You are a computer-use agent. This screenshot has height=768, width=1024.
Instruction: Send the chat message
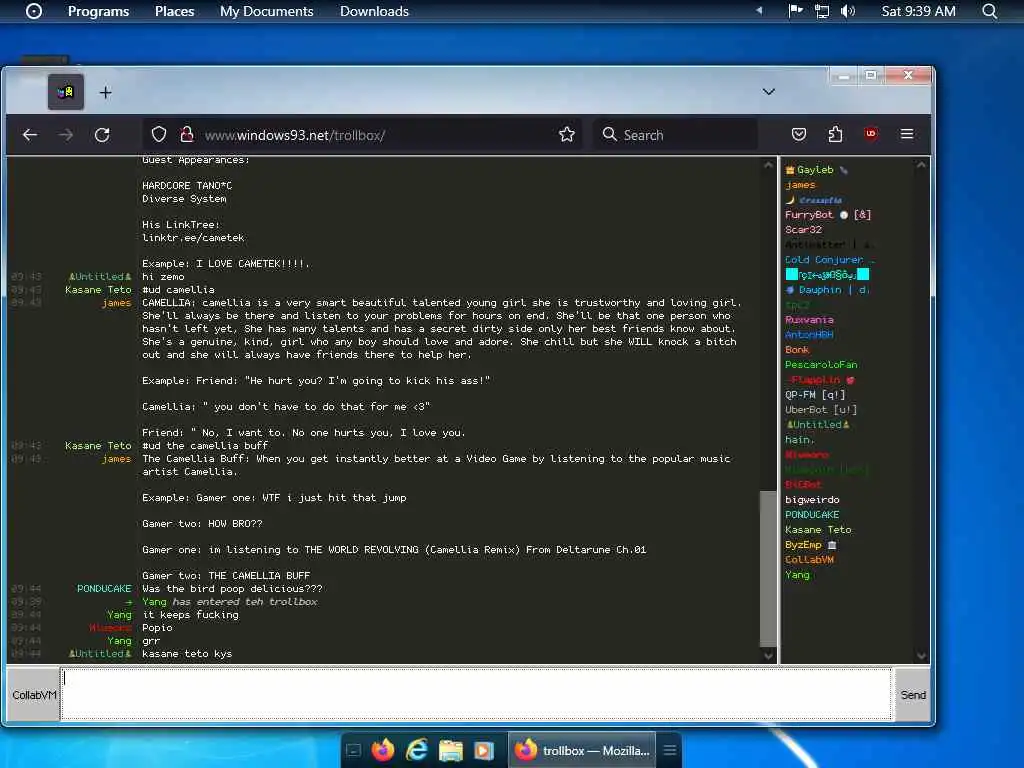(x=912, y=695)
